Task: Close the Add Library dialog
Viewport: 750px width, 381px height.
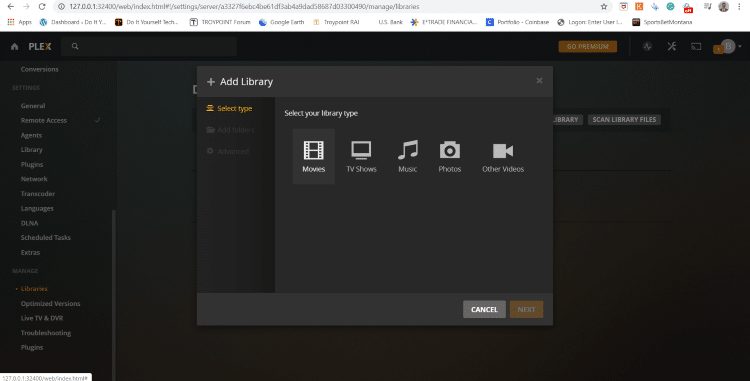Action: pos(539,80)
